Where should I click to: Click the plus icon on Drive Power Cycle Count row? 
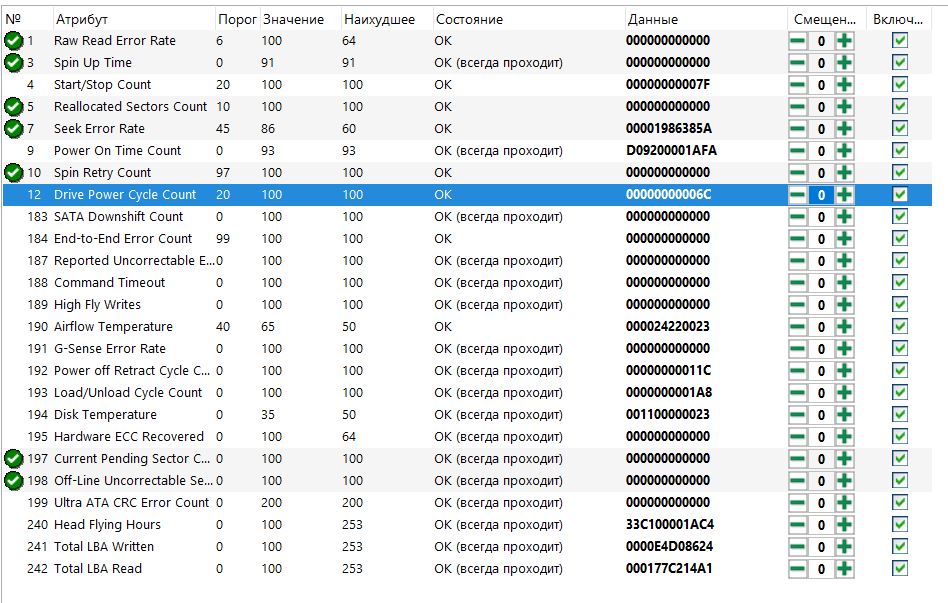click(x=844, y=195)
